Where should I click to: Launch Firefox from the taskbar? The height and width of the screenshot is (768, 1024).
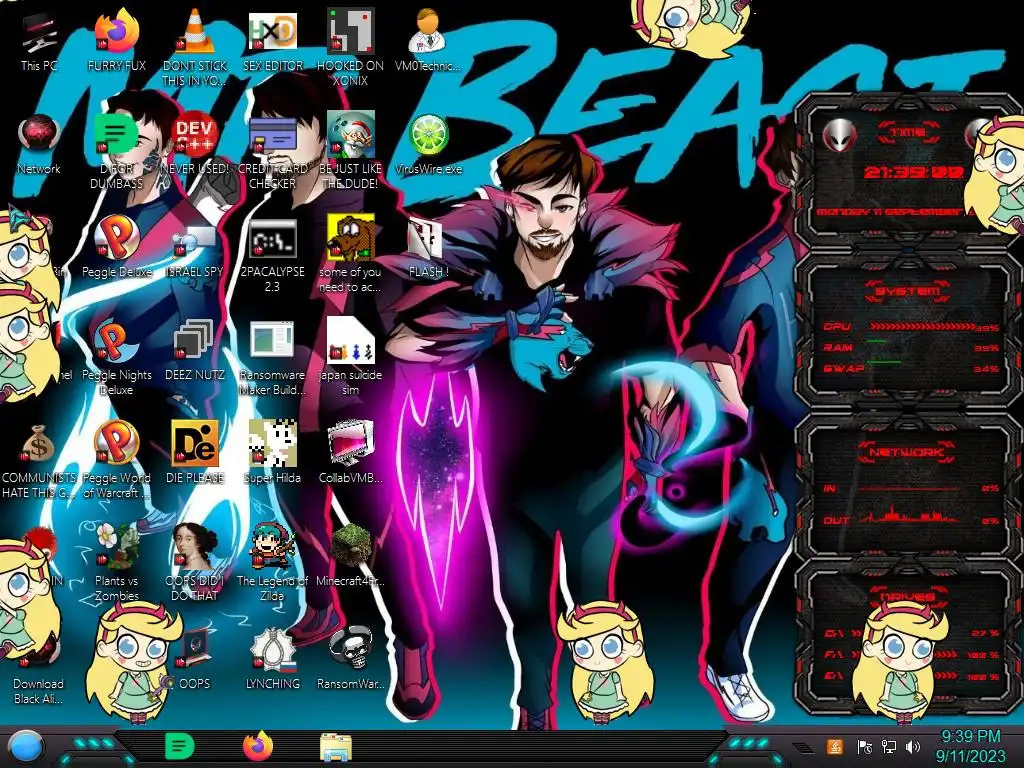tap(258, 746)
